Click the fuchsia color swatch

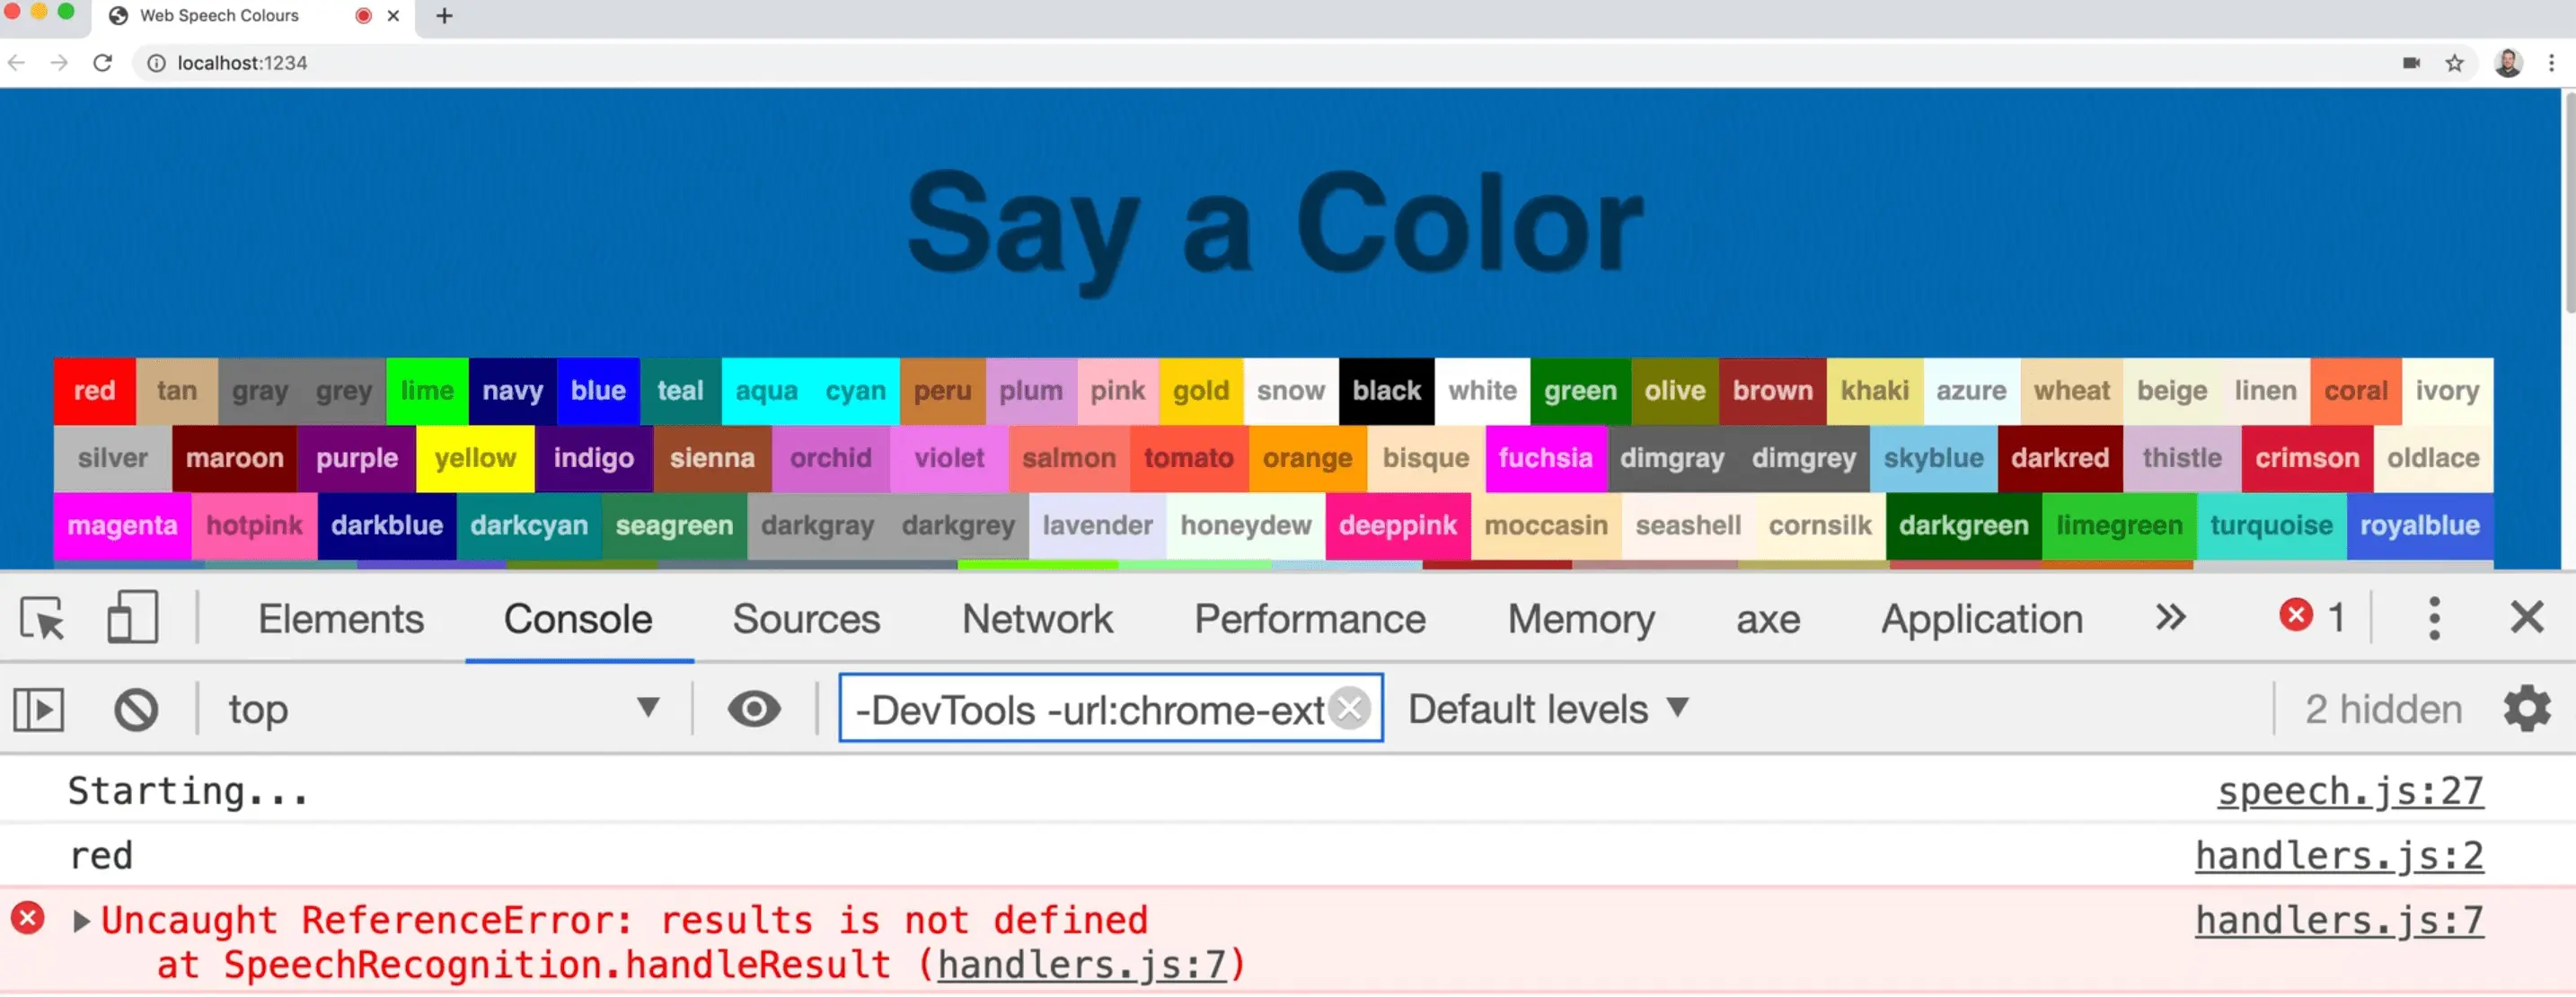1545,458
